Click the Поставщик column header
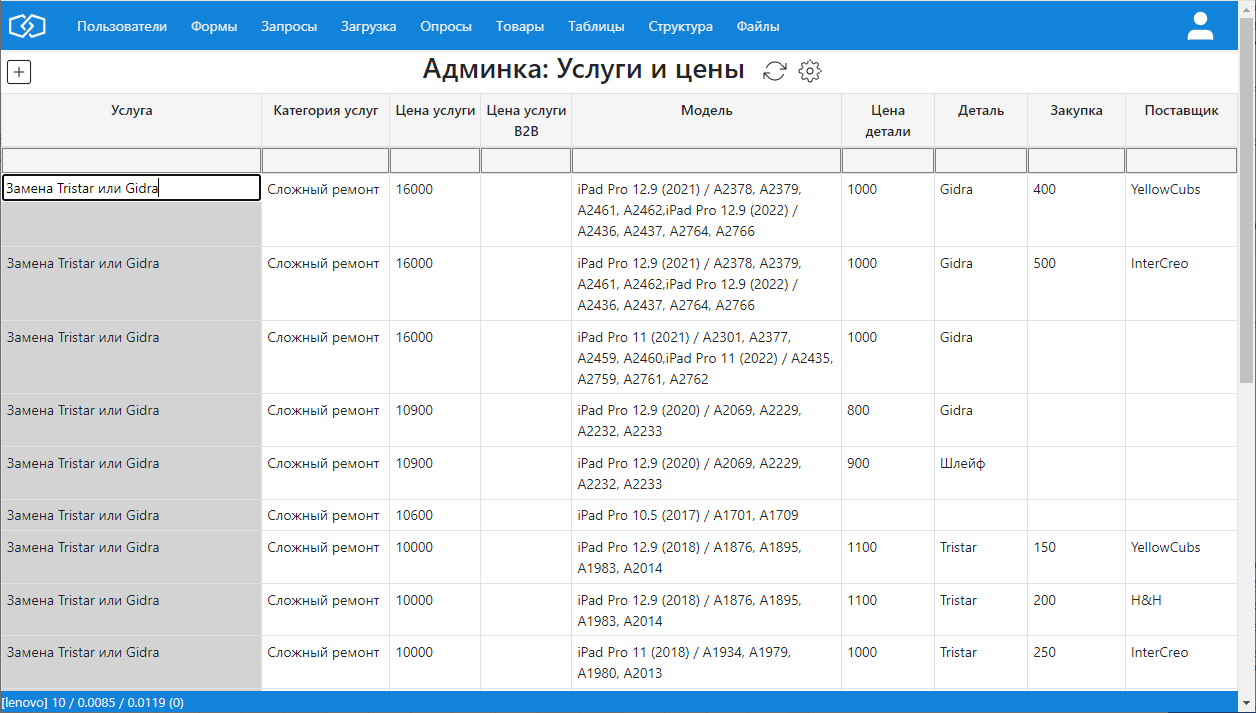Image resolution: width=1256 pixels, height=713 pixels. click(1182, 120)
